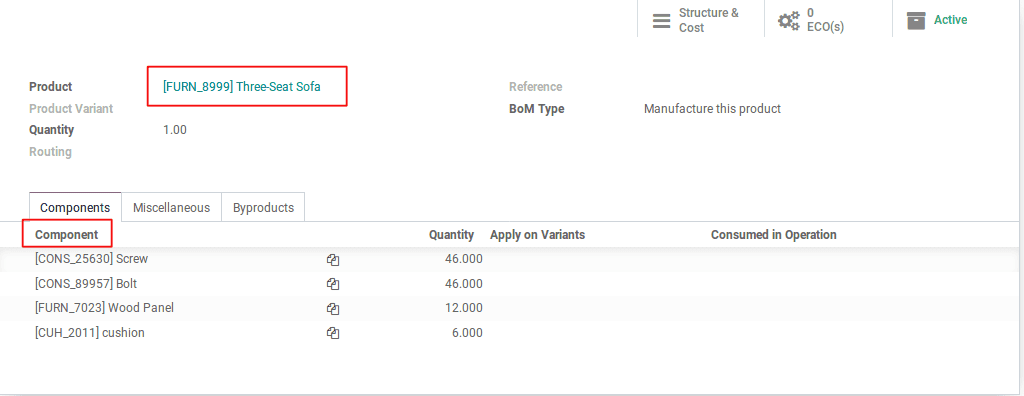
Task: Open the 0 ECO(s) stat button
Action: pos(828,20)
